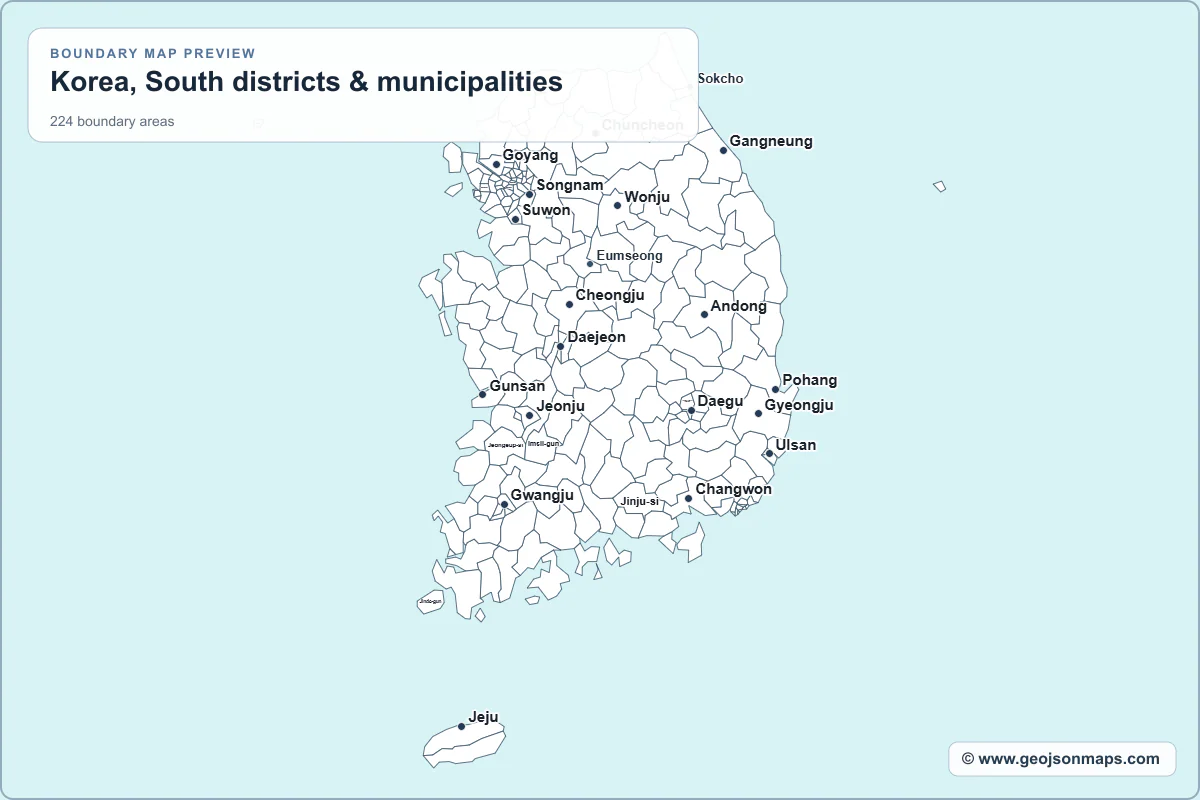
Task: Select the Gangneung marker dot
Action: [723, 150]
